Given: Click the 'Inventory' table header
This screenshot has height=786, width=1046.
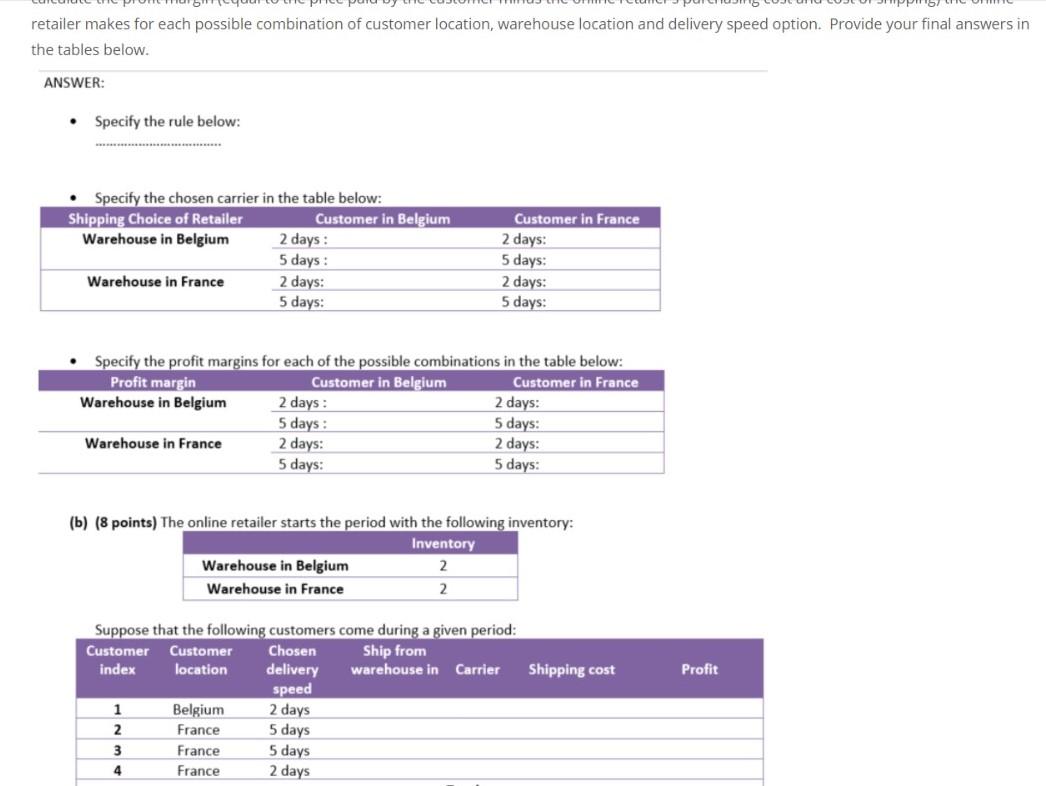Looking at the screenshot, I should click(x=443, y=543).
